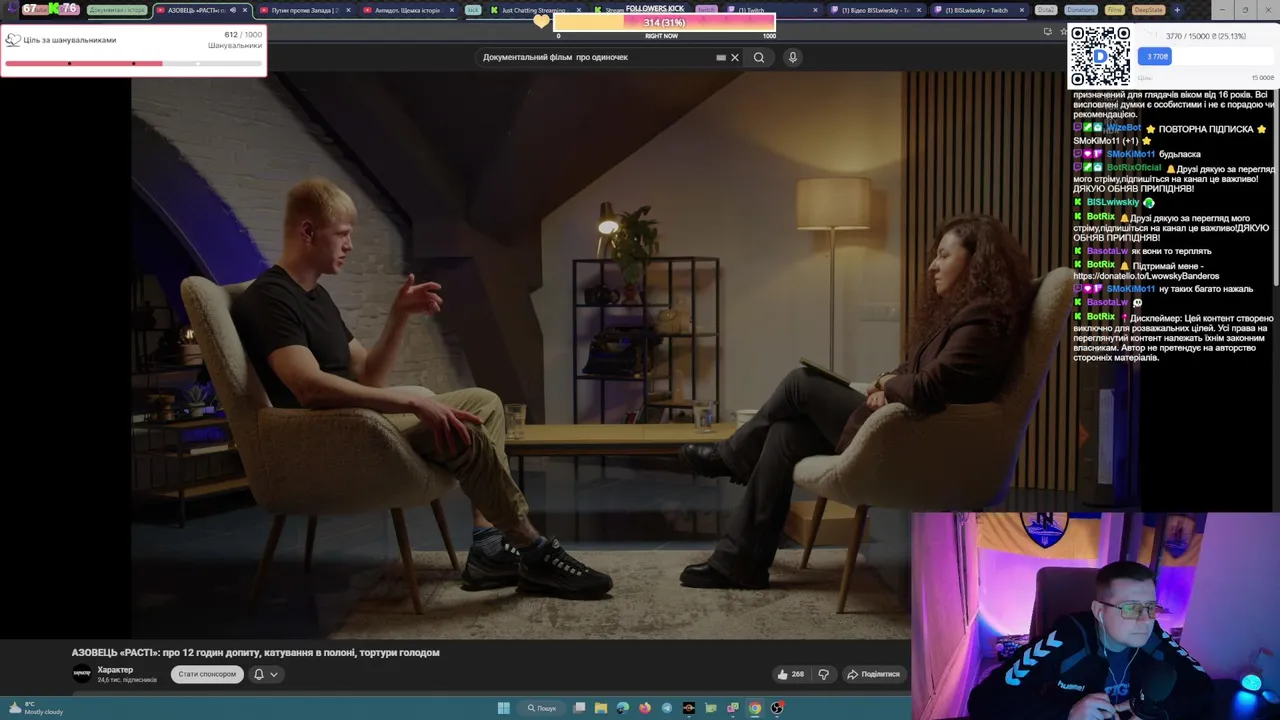Switch to the Антидот. Щемка історія tab
Screen dimensions: 1280x720
[407, 10]
